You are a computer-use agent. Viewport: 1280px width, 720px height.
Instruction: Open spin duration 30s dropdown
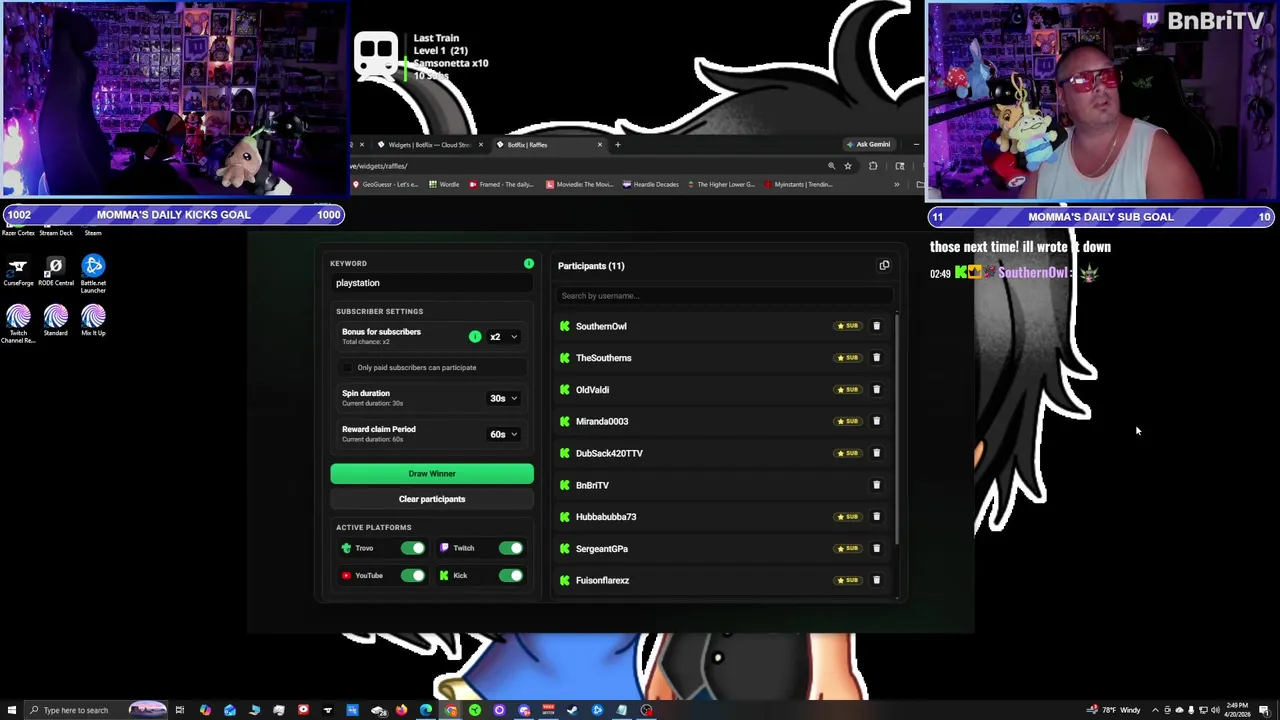tap(504, 398)
